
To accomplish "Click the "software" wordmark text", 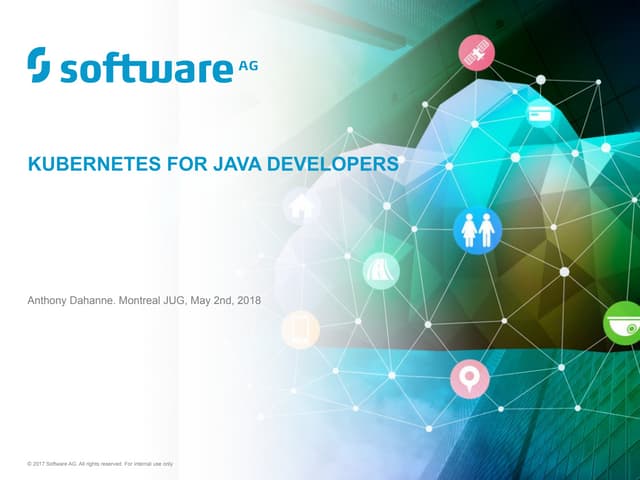I will click(x=143, y=69).
